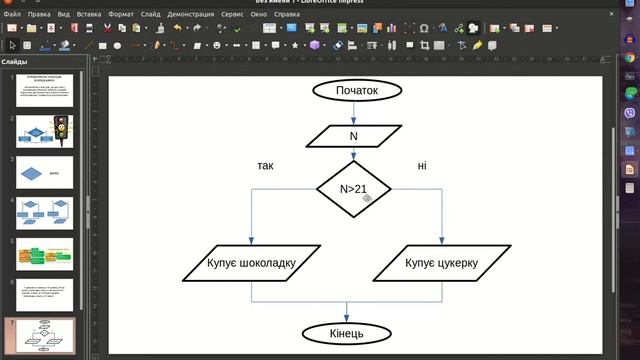Viewport: 640px width, 360px height.
Task: Click the New presentation icon
Action: [x=12, y=28]
